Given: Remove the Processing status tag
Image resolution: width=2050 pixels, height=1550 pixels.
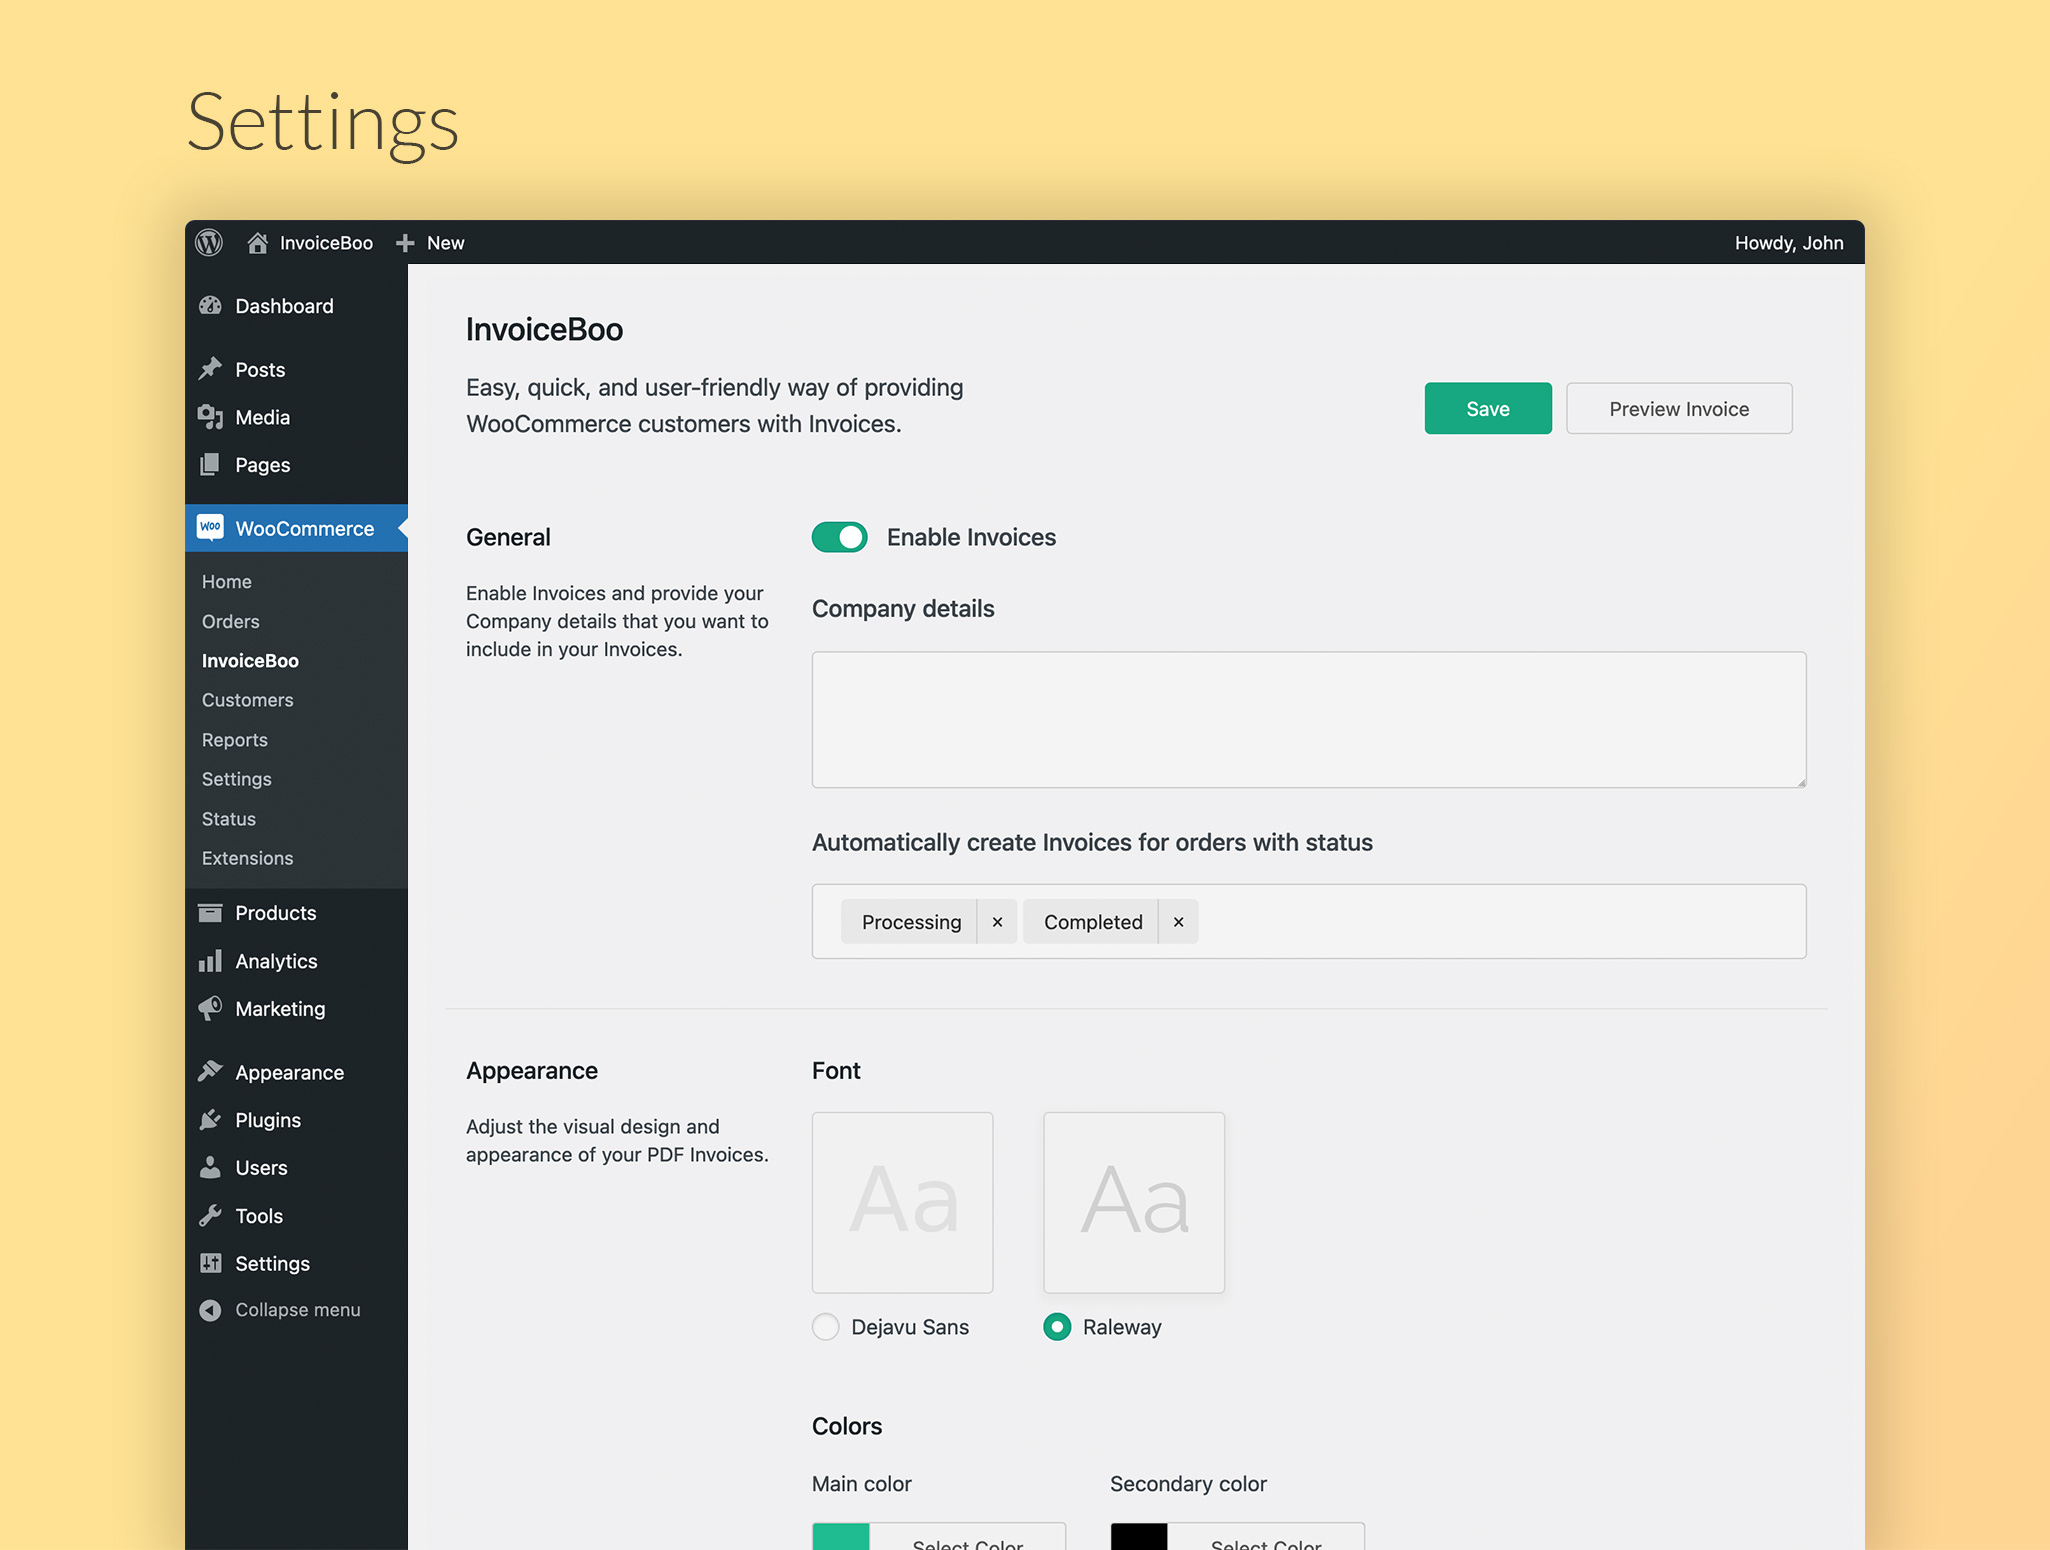Looking at the screenshot, I should tap(997, 922).
